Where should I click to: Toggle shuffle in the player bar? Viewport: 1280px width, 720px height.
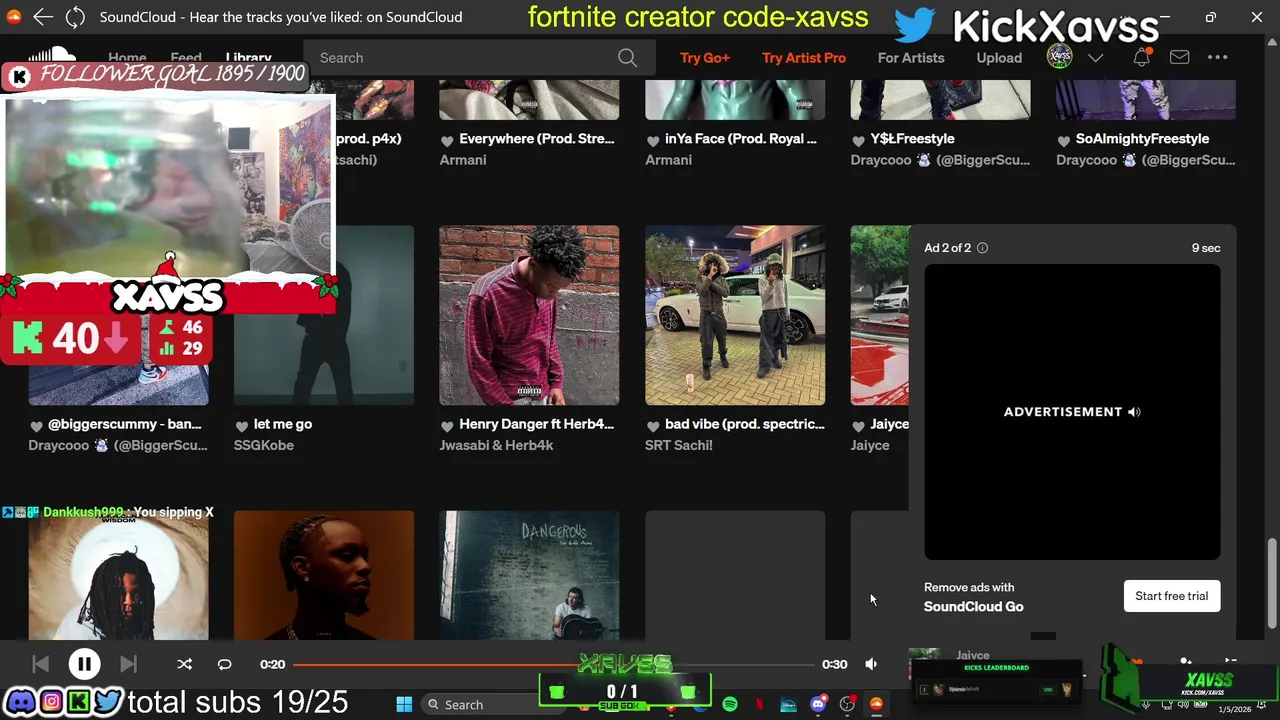coord(184,664)
